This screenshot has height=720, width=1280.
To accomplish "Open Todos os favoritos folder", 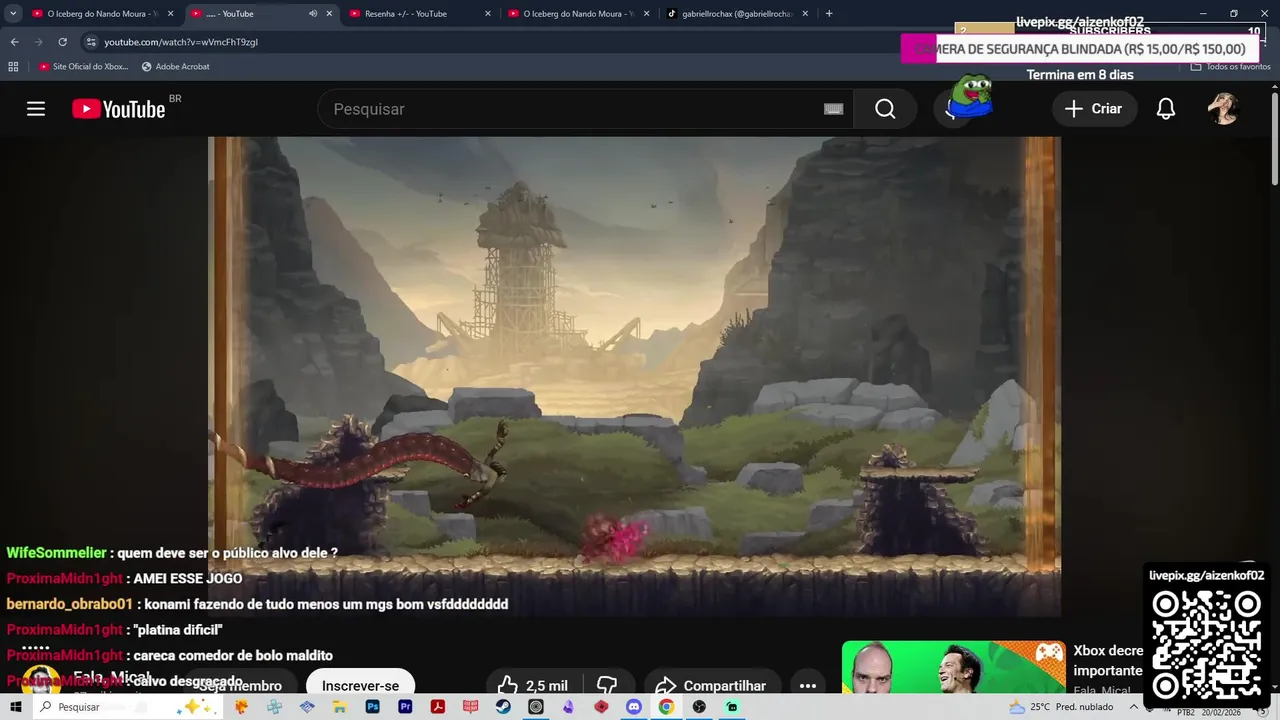I will (x=1231, y=66).
